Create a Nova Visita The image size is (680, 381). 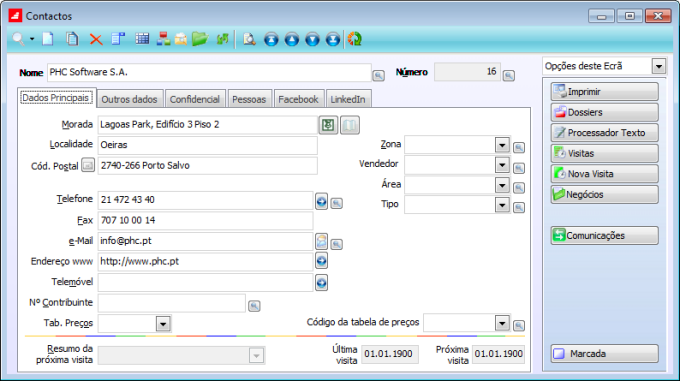605,174
